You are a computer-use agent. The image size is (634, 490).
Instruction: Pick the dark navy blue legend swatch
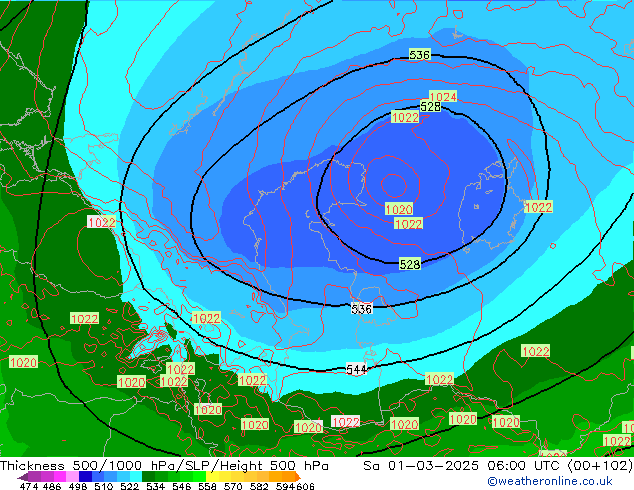85,476
